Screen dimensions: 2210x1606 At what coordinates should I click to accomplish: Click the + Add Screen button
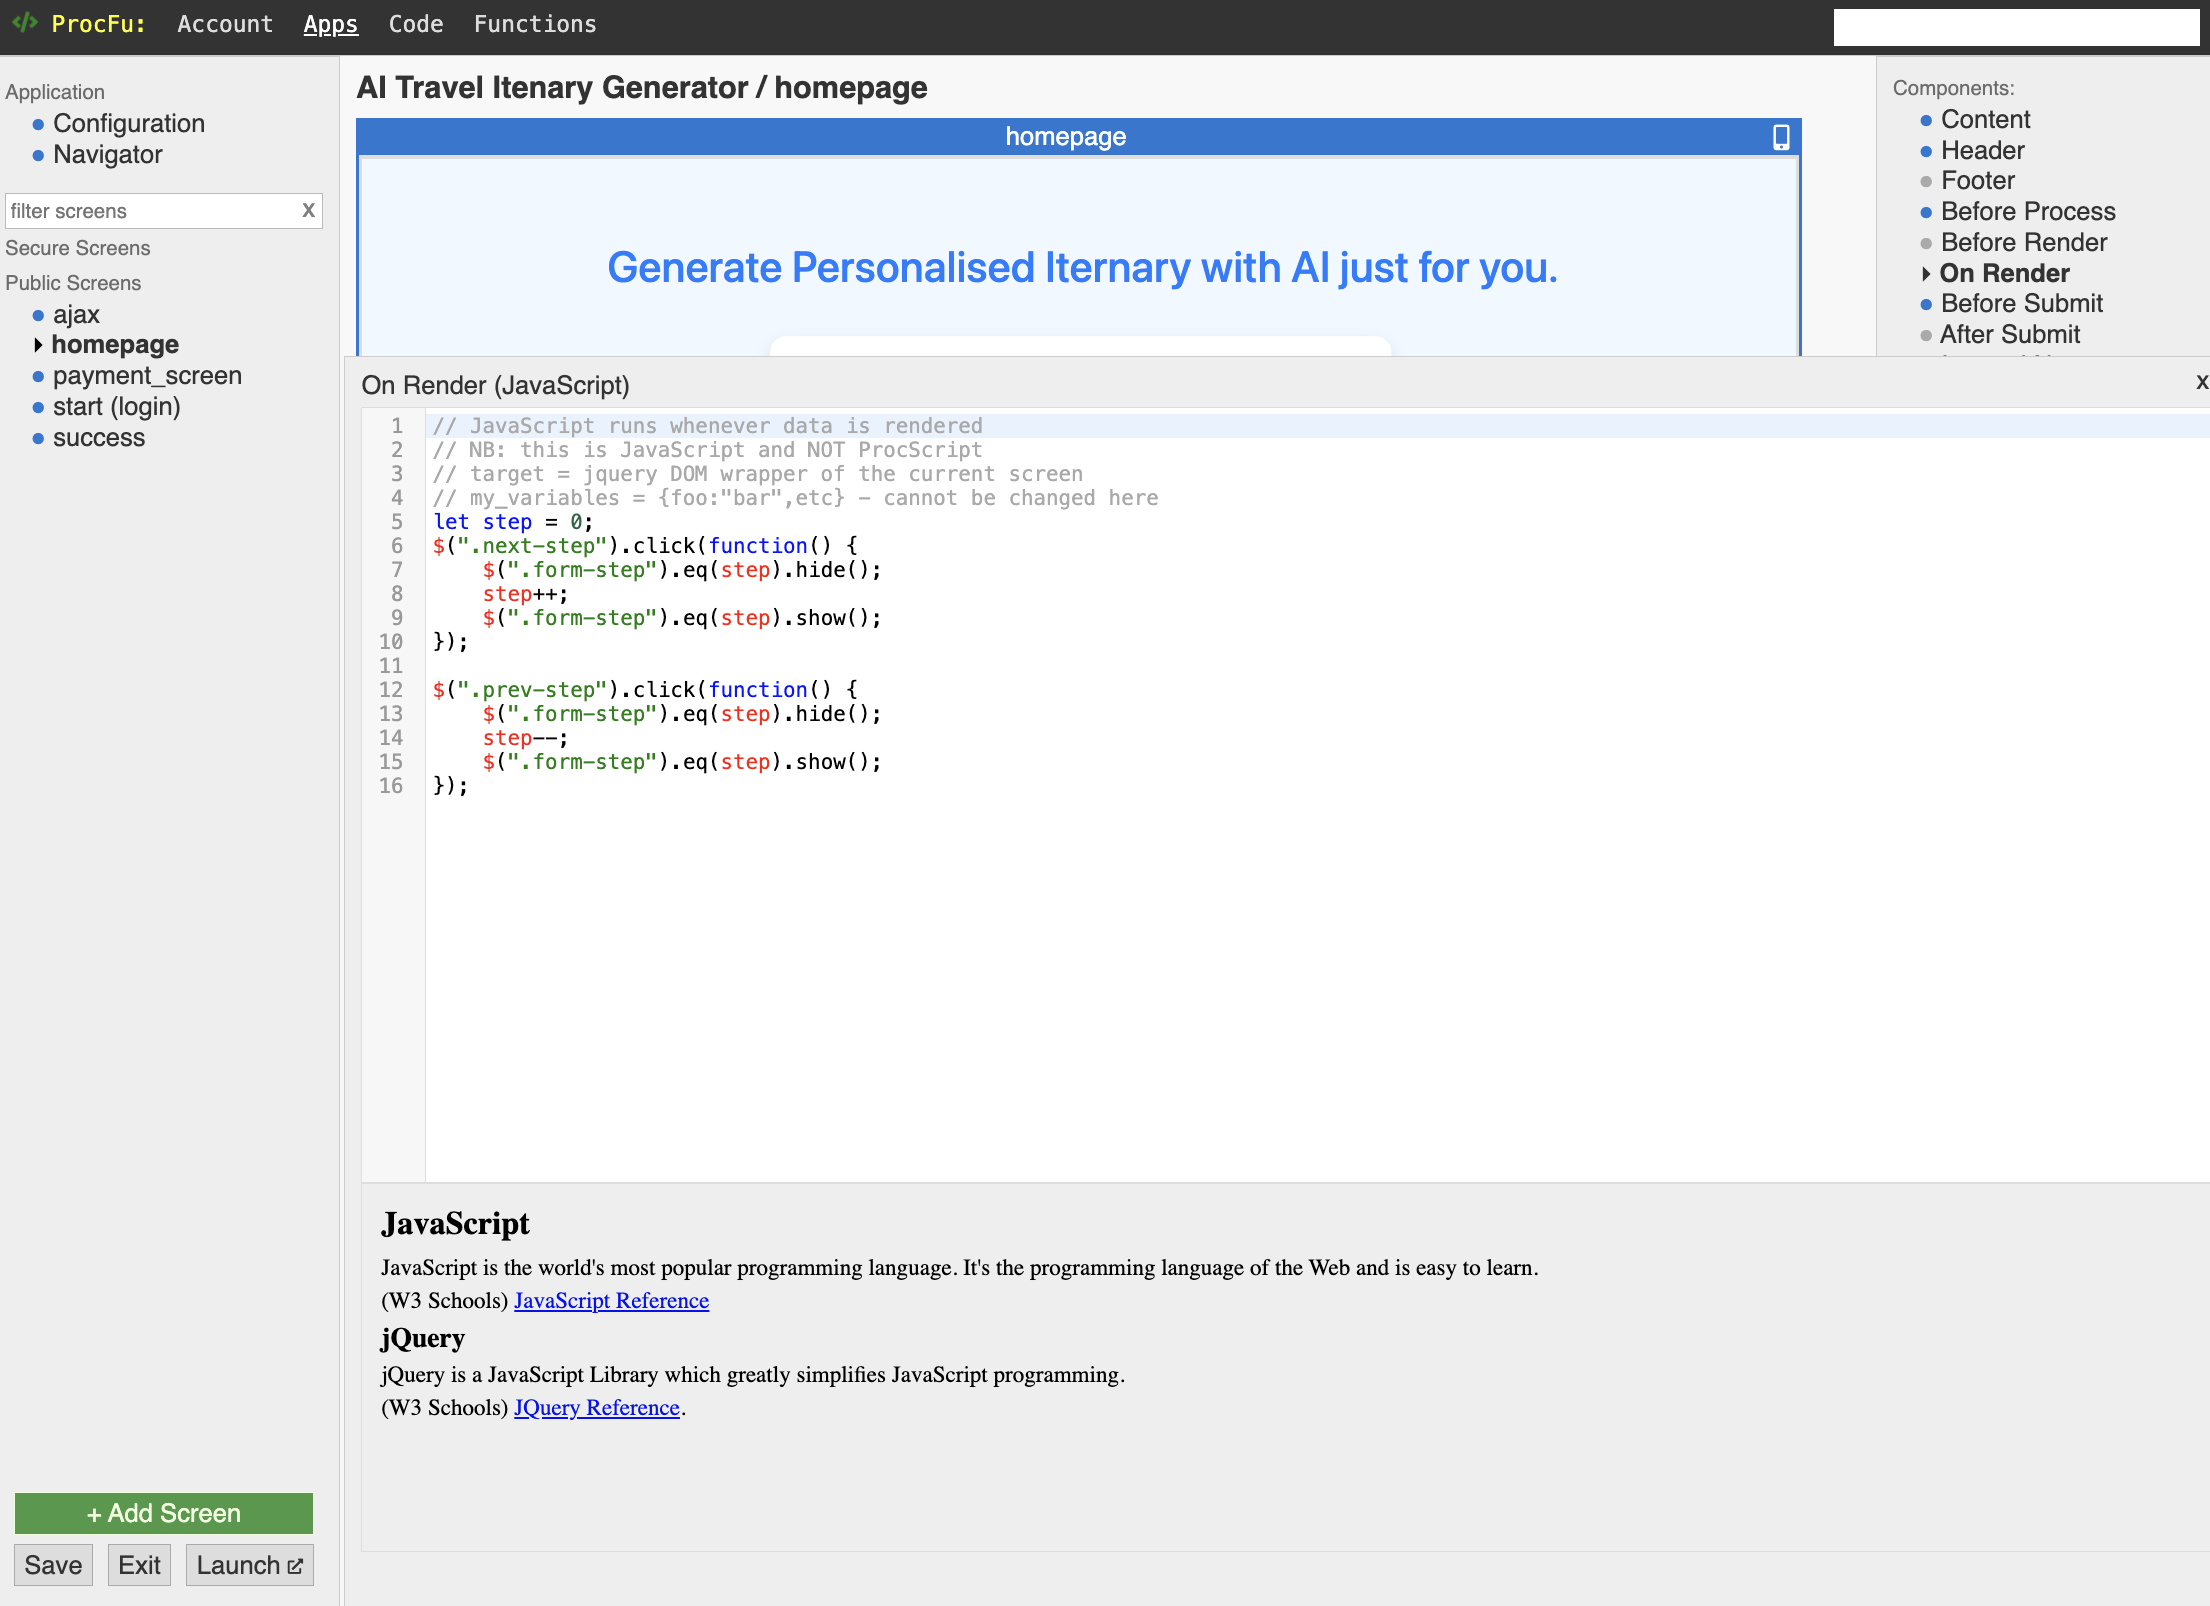coord(163,1513)
